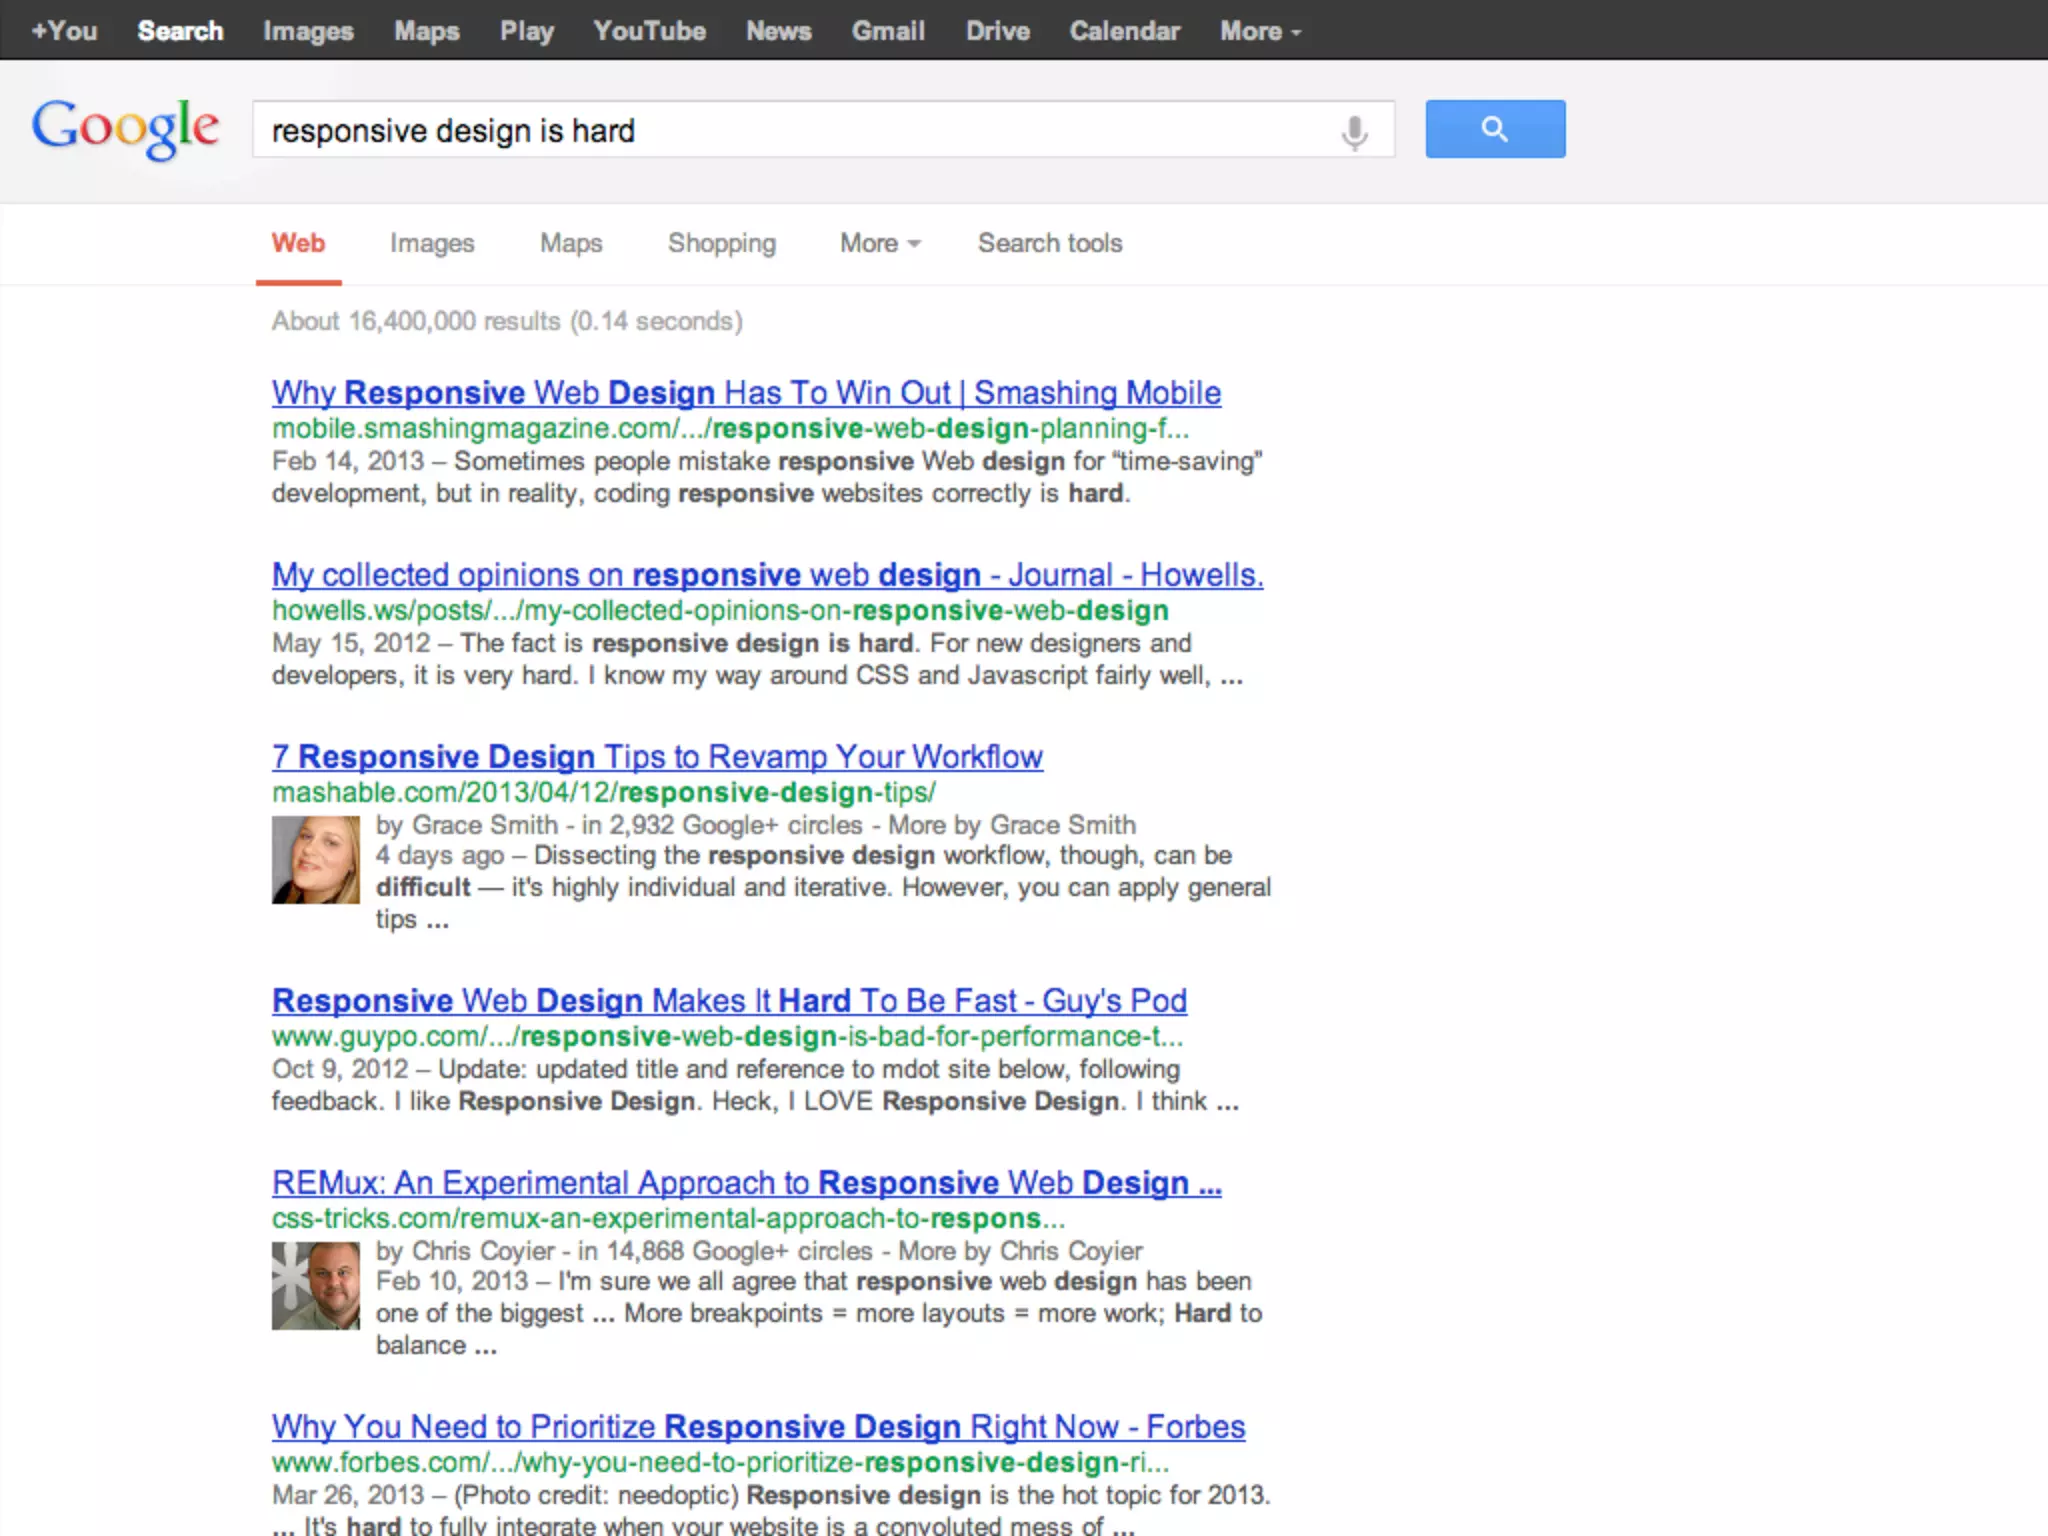Switch to the Shopping results tab
This screenshot has width=2048, height=1536.
721,243
